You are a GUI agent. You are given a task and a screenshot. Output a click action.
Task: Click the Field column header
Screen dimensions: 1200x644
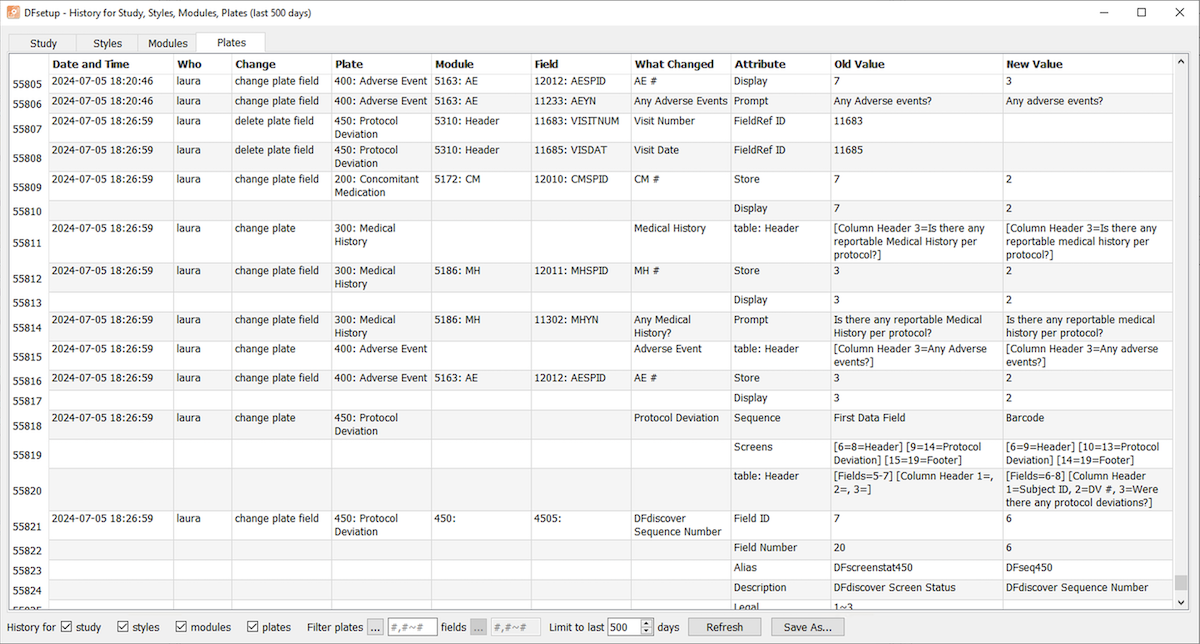click(x=581, y=64)
